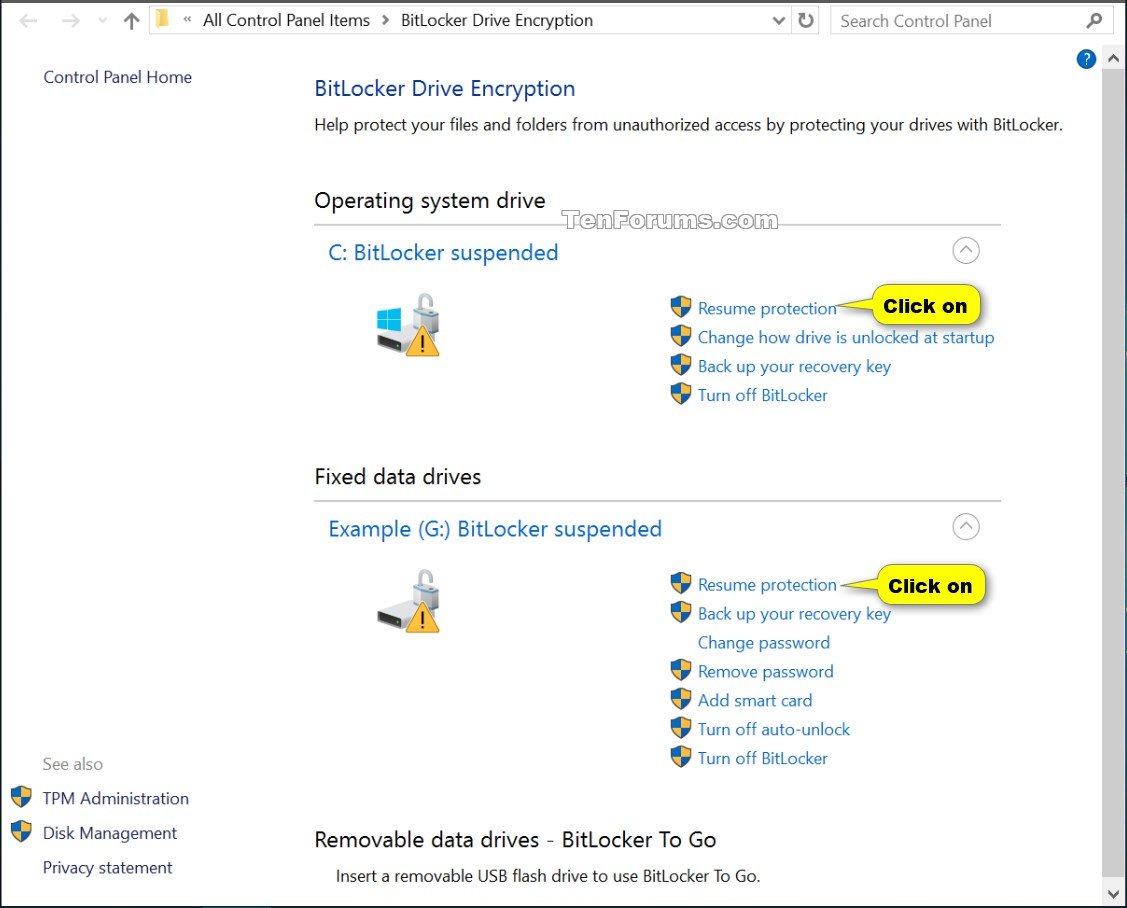Click the Operating system drive heading
Screen dimensions: 1127x908
(x=430, y=201)
